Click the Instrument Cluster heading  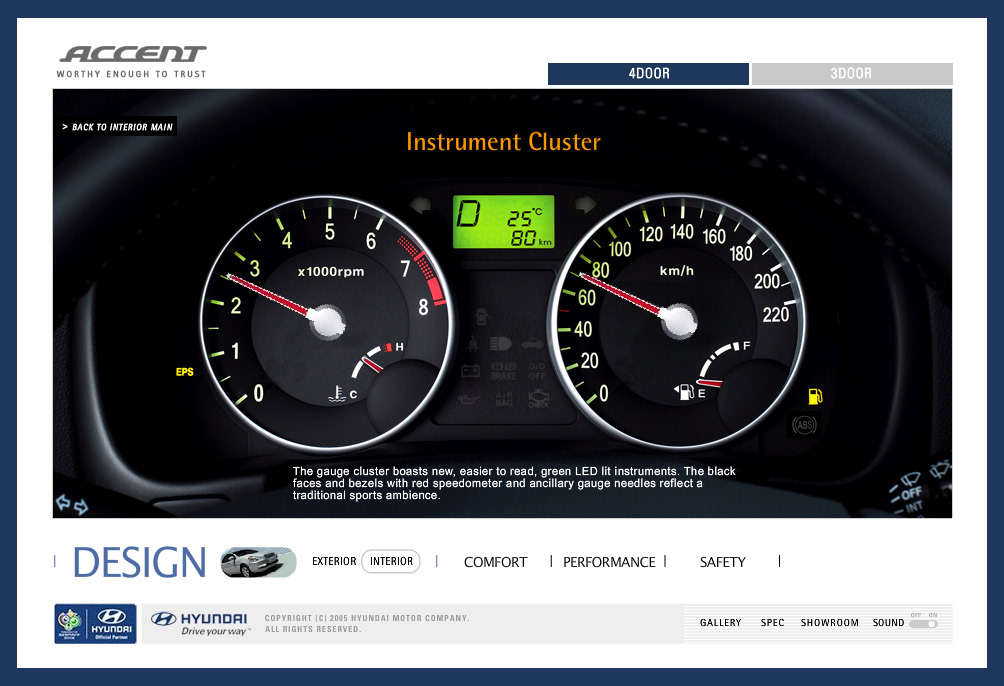coord(503,142)
